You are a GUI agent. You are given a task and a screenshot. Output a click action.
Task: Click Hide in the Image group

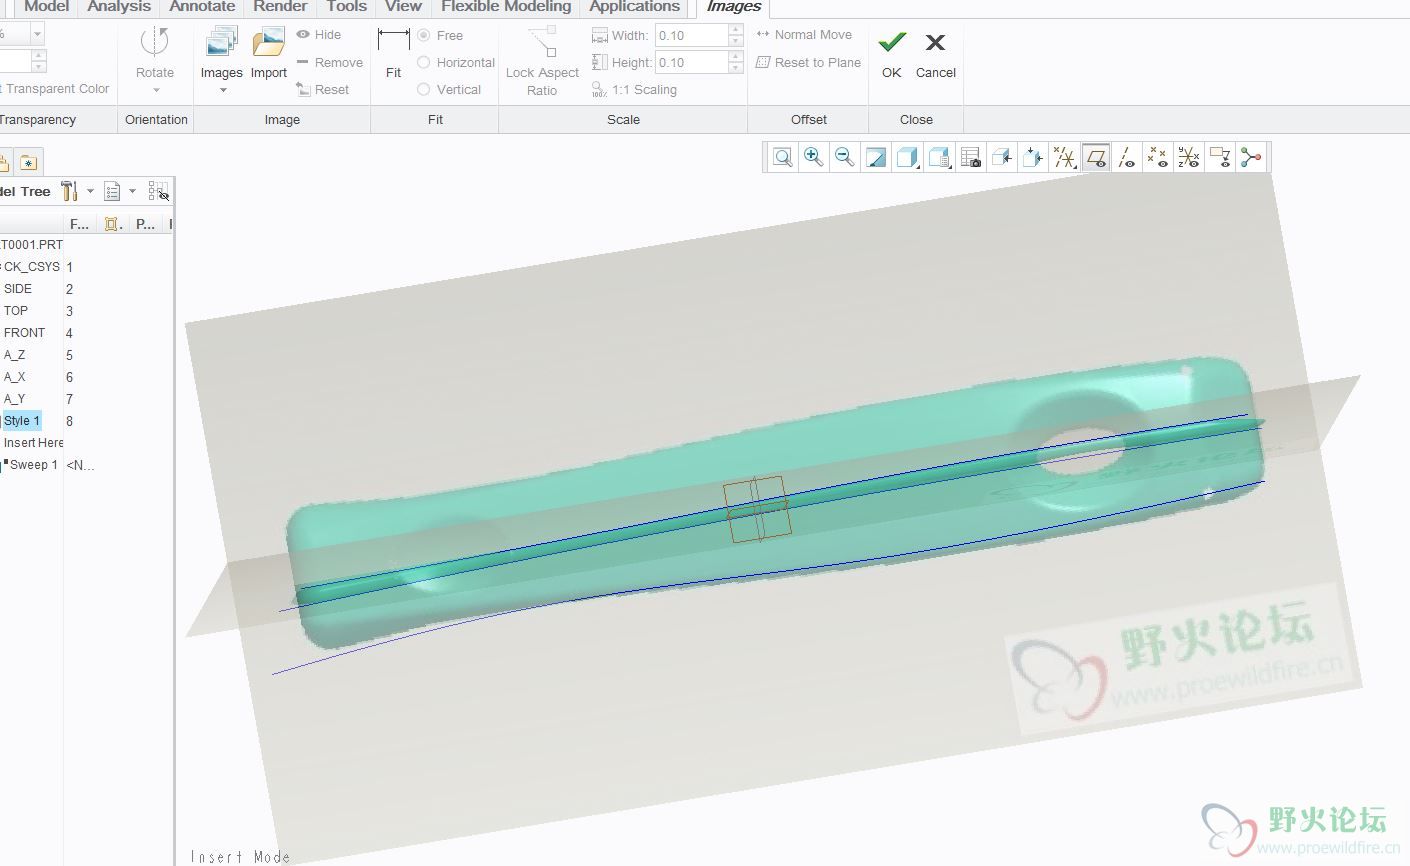point(318,34)
